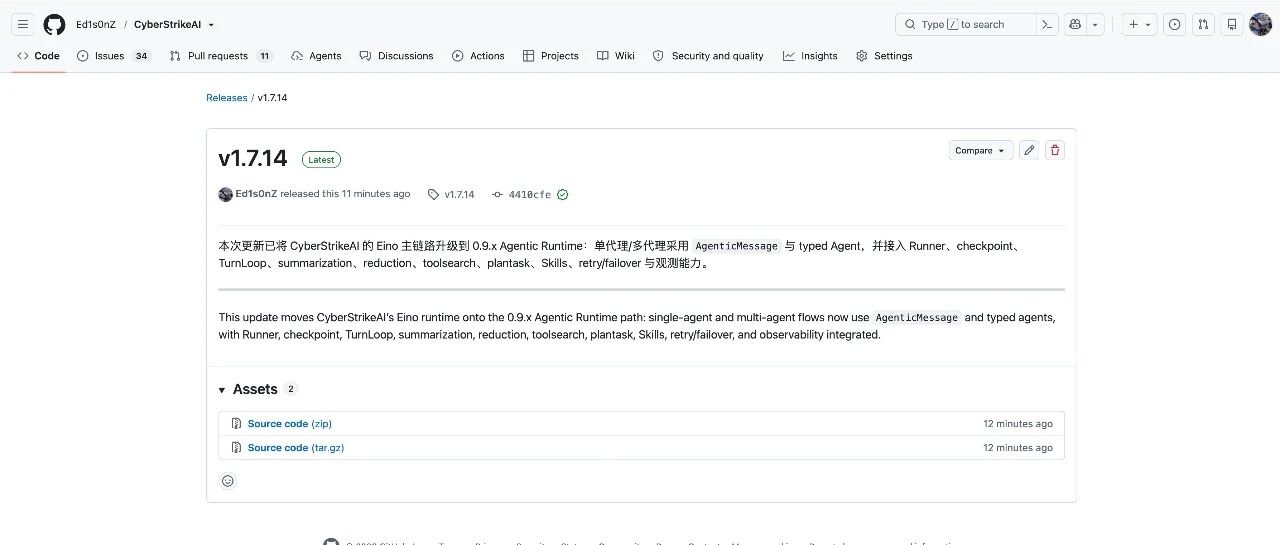Focus the Type / to search field
1280x545 pixels.
tap(966, 24)
